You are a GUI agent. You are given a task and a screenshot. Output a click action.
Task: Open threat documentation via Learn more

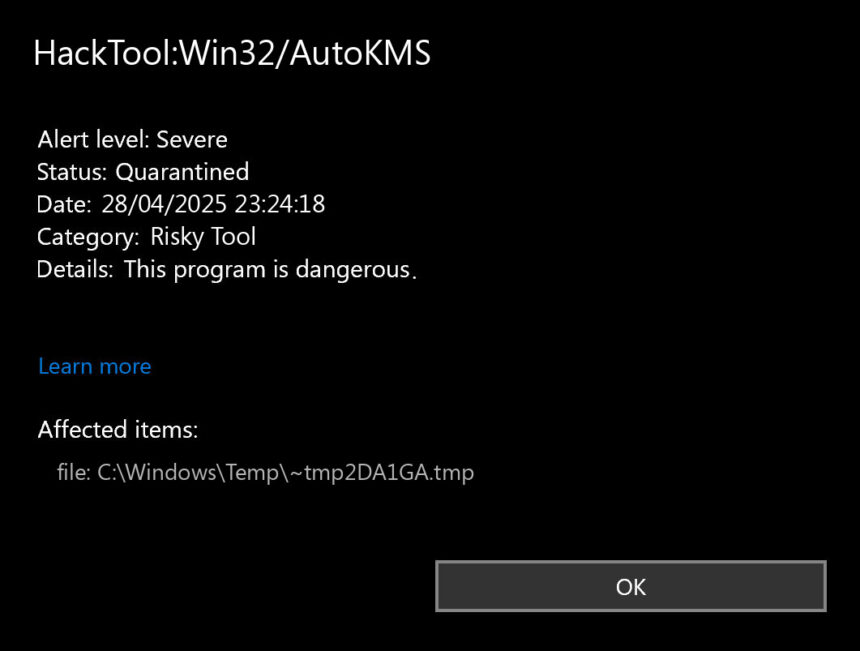pos(94,366)
